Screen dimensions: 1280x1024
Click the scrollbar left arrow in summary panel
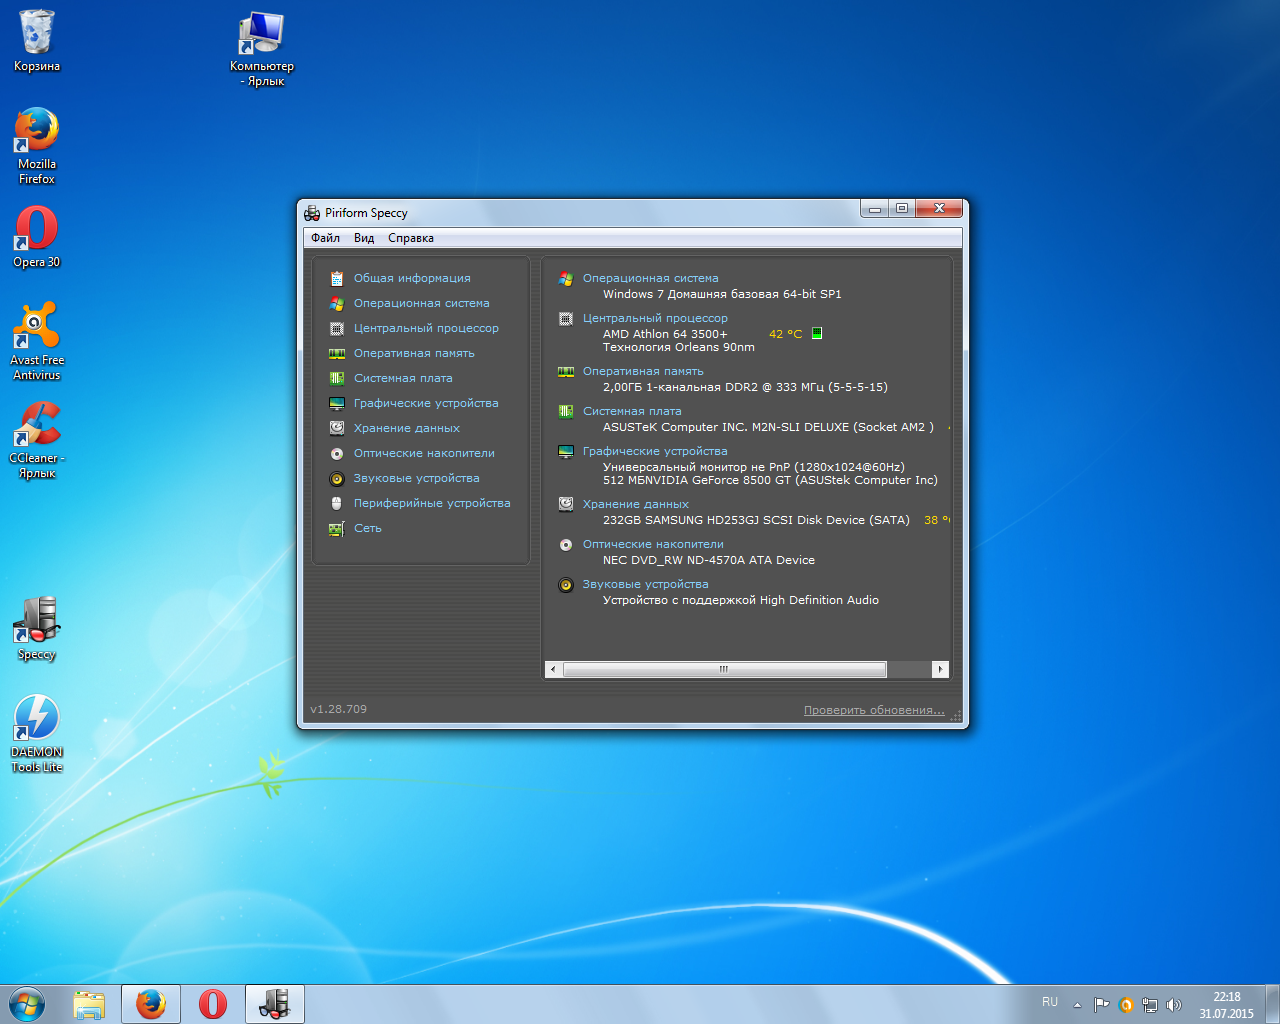coord(554,669)
